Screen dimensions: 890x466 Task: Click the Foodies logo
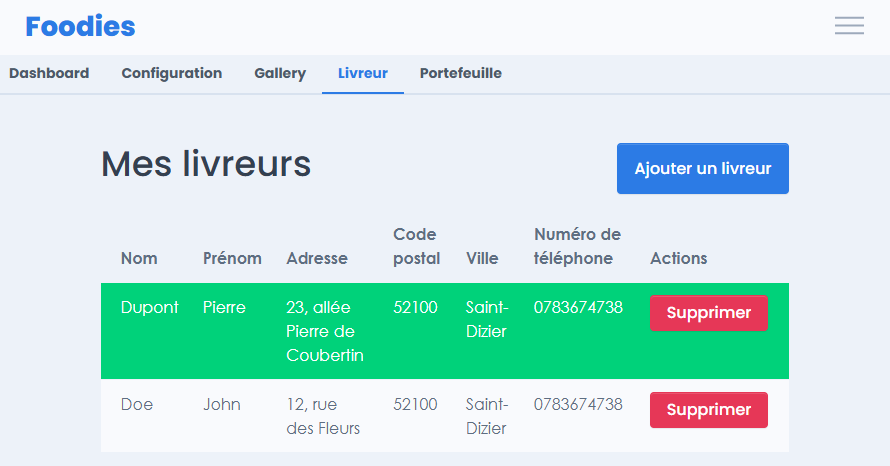click(81, 27)
